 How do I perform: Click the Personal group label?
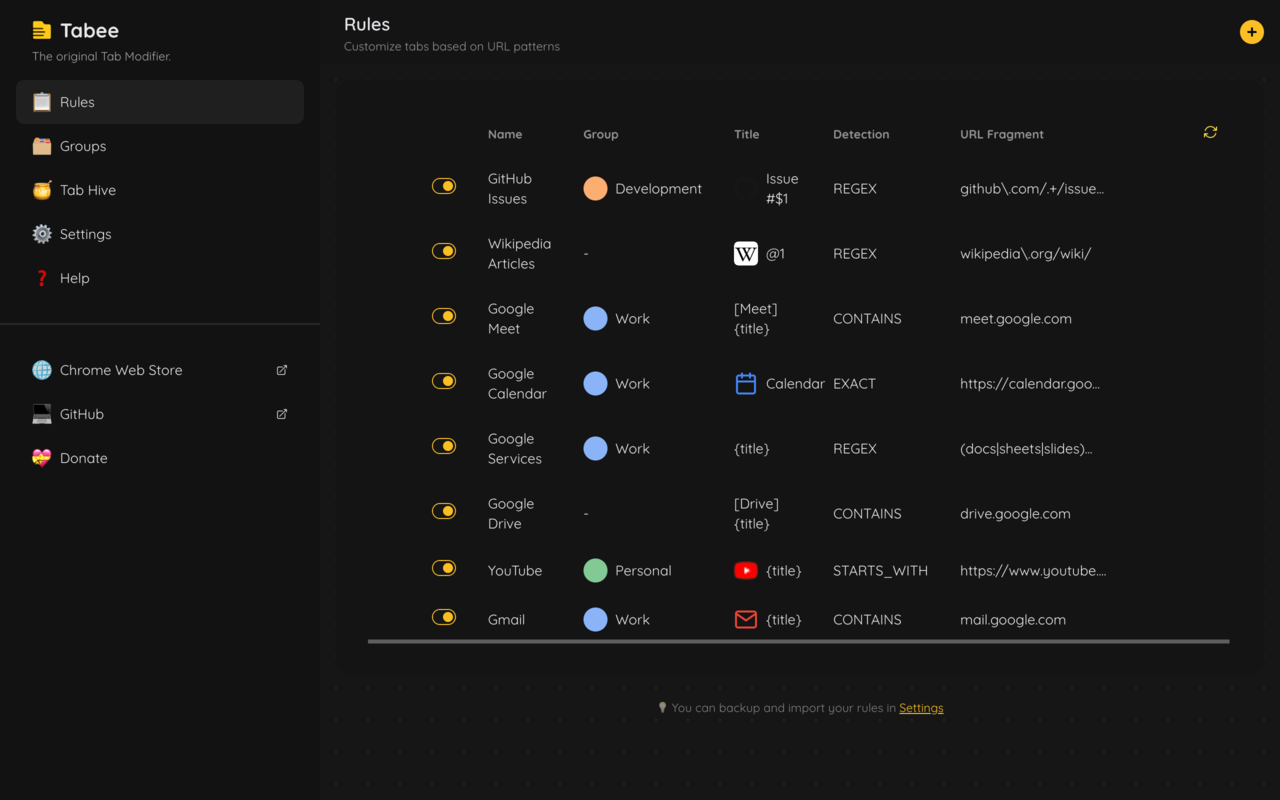click(x=643, y=570)
